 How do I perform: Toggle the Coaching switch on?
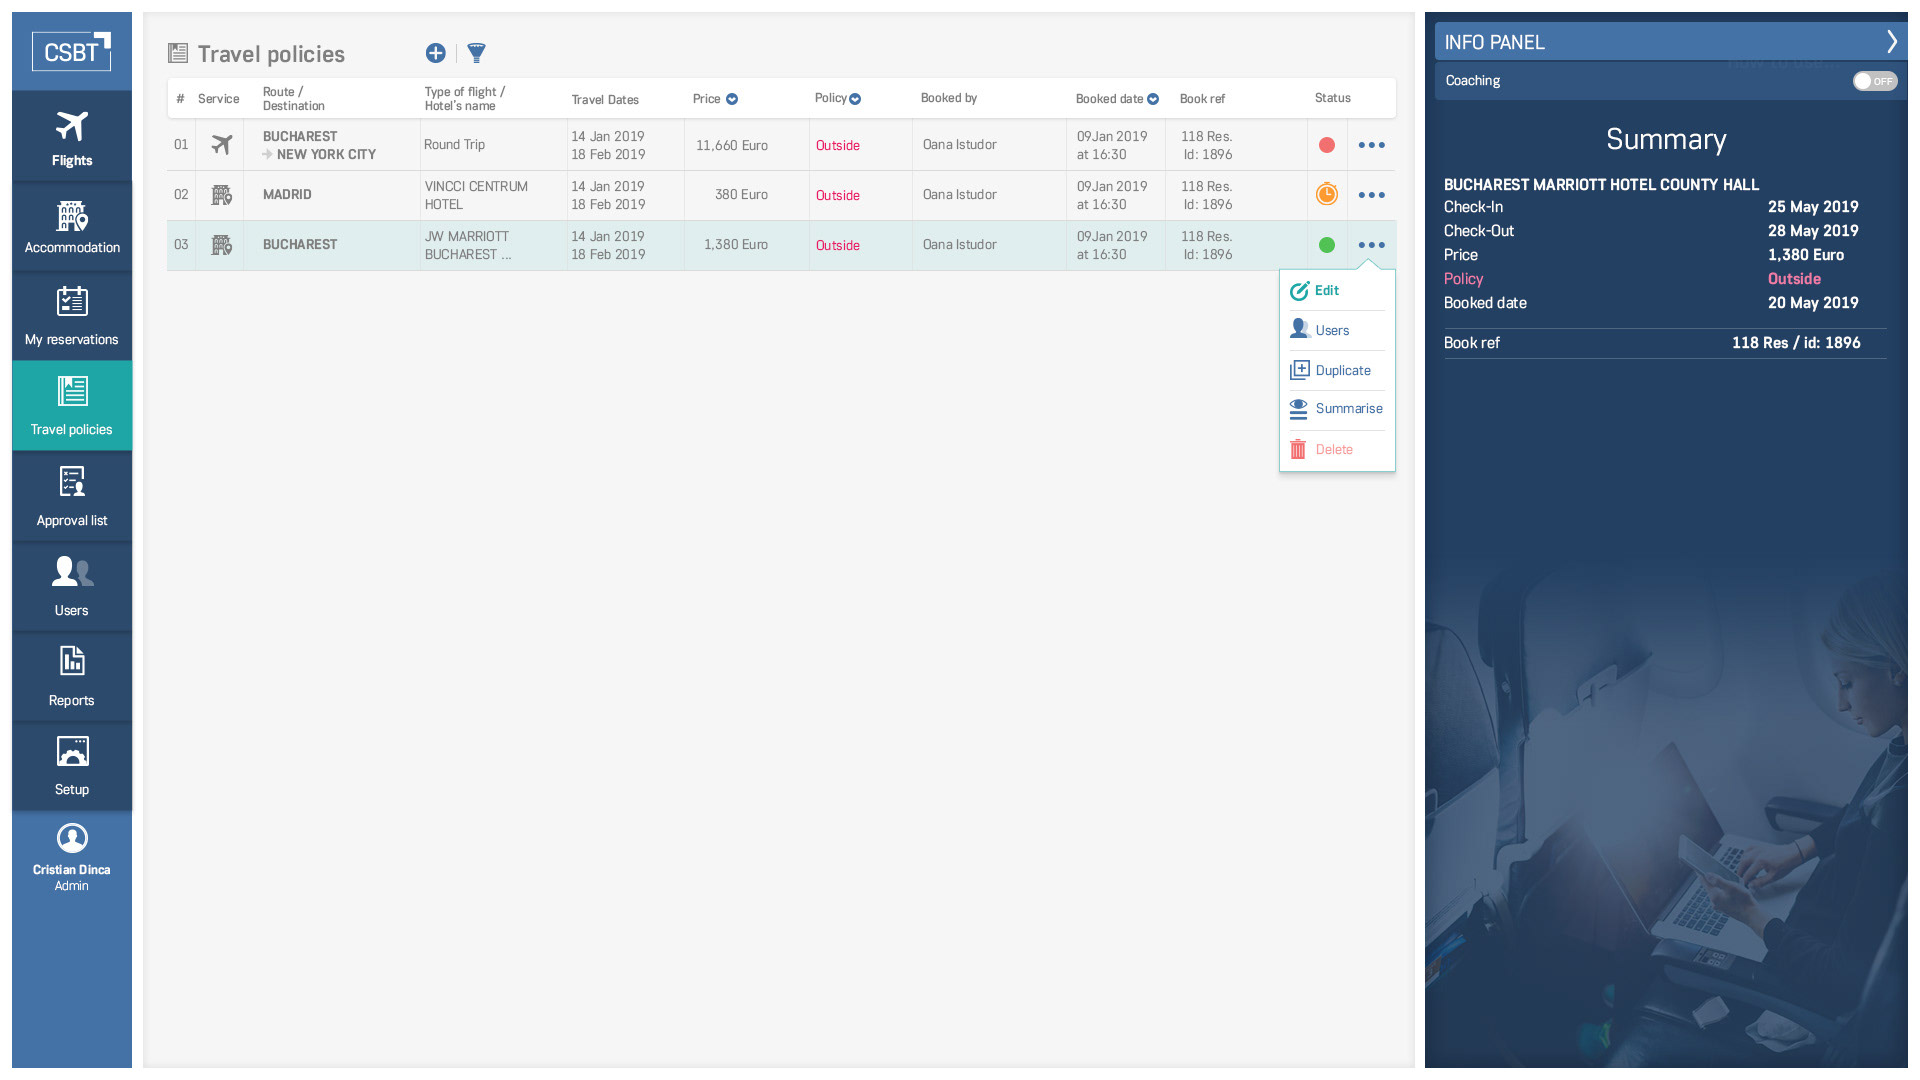click(1874, 81)
